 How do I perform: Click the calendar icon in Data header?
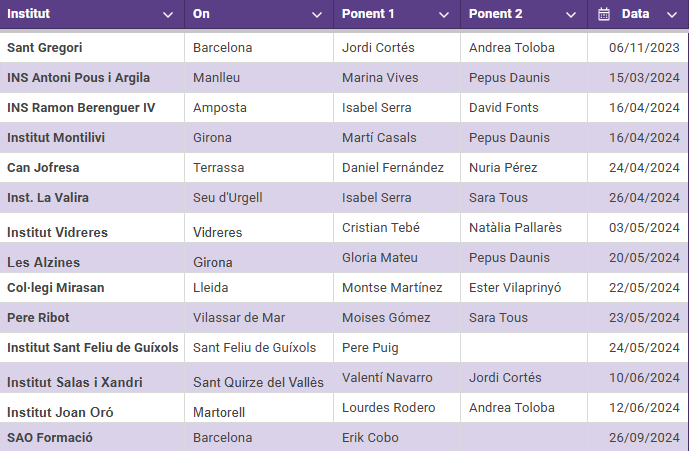coord(604,14)
